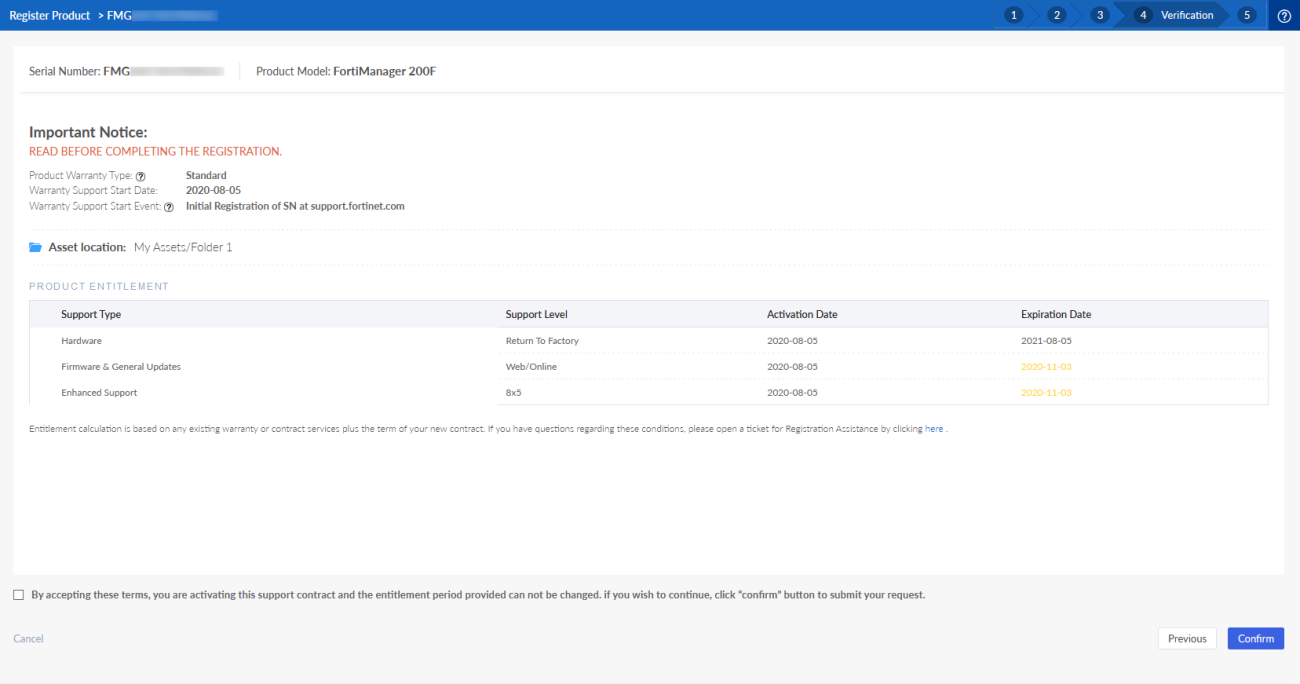Open the My Assets/Folder 1 location link
1300x684 pixels.
coord(182,246)
